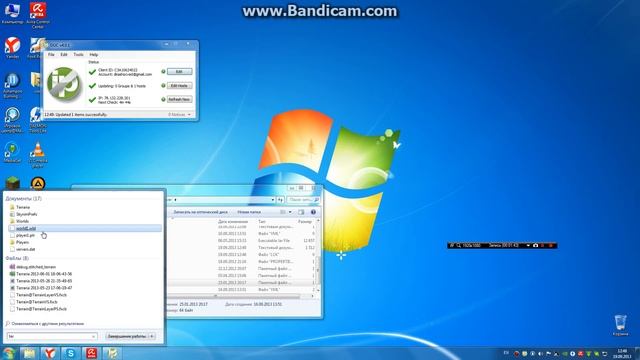Image resolution: width=640 pixels, height=360 pixels.
Task: Click the volume speaker tray icon
Action: pyautogui.click(x=540, y=353)
